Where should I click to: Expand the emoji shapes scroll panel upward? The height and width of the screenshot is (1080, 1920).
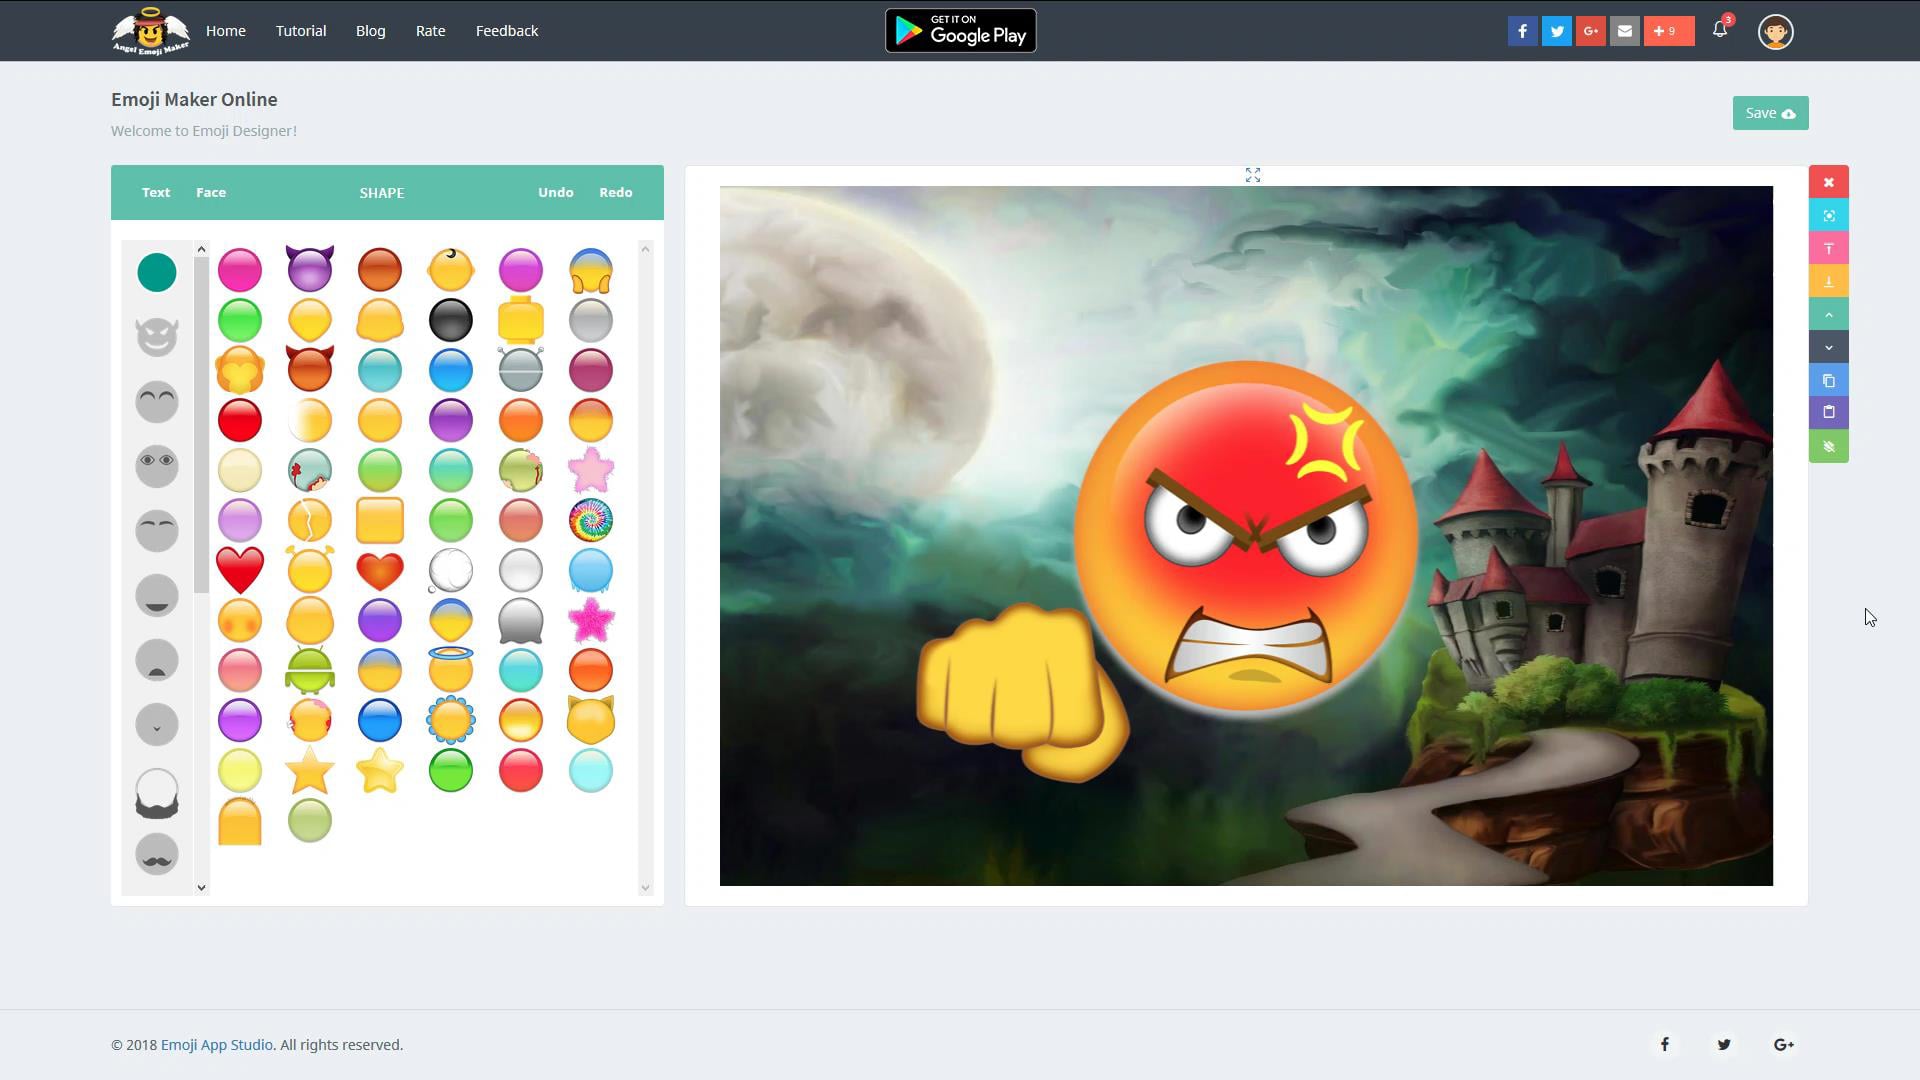pos(202,249)
